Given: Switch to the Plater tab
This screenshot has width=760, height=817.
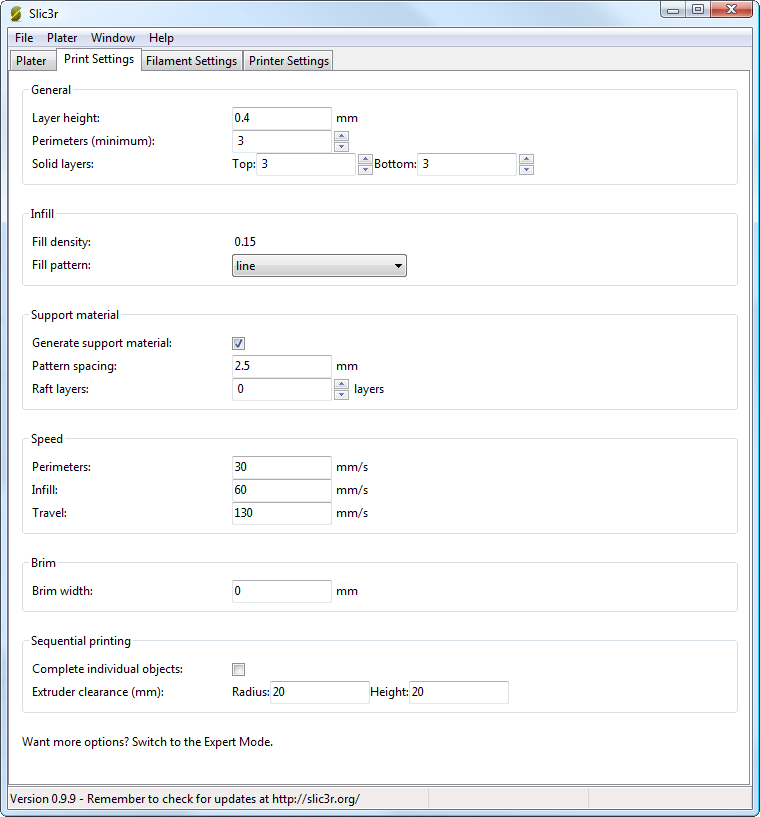Looking at the screenshot, I should click(31, 60).
